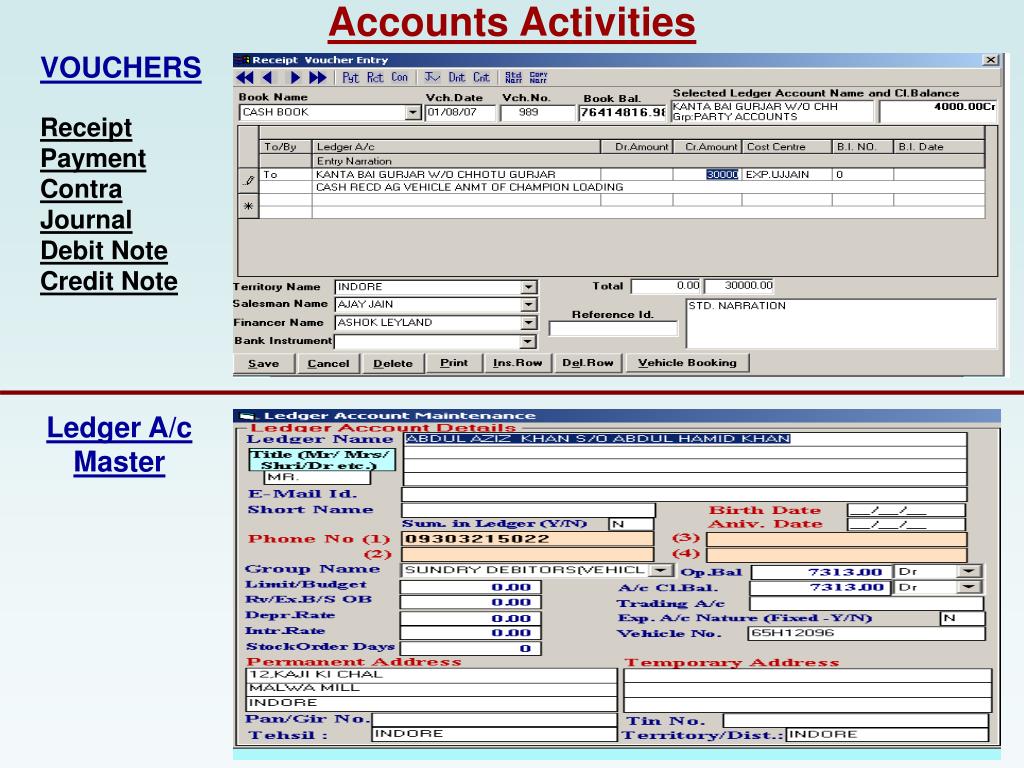This screenshot has width=1024, height=768.
Task: Click the Phone No (1) field
Action: [528, 539]
